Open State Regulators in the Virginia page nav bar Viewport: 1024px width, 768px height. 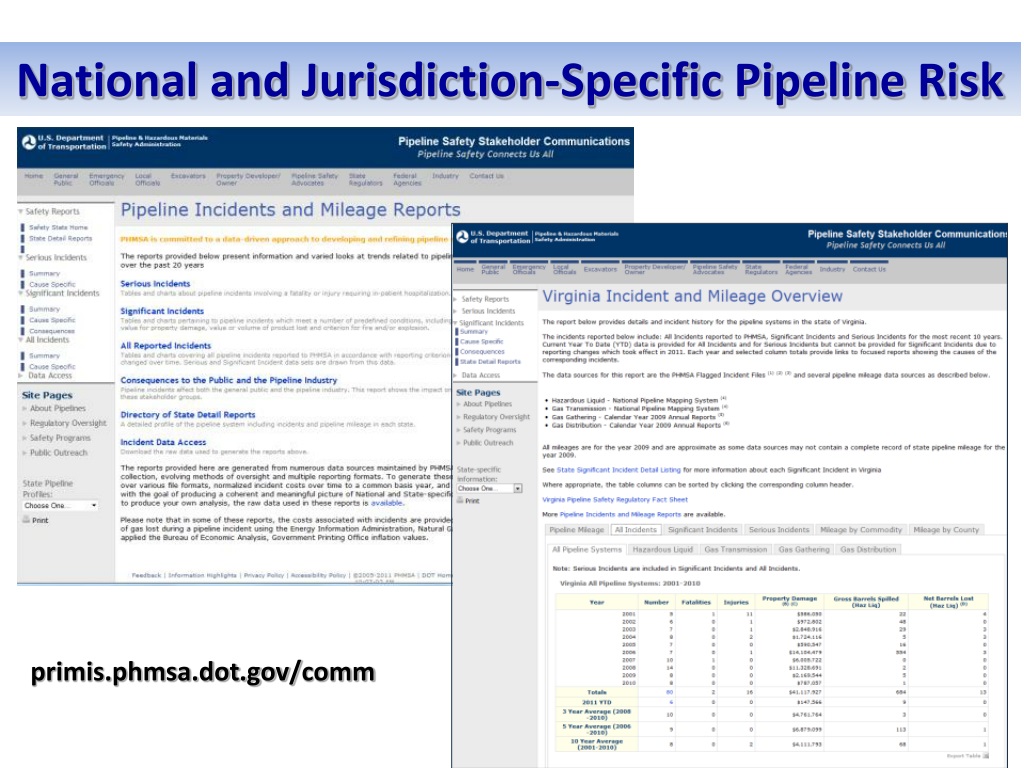(761, 269)
